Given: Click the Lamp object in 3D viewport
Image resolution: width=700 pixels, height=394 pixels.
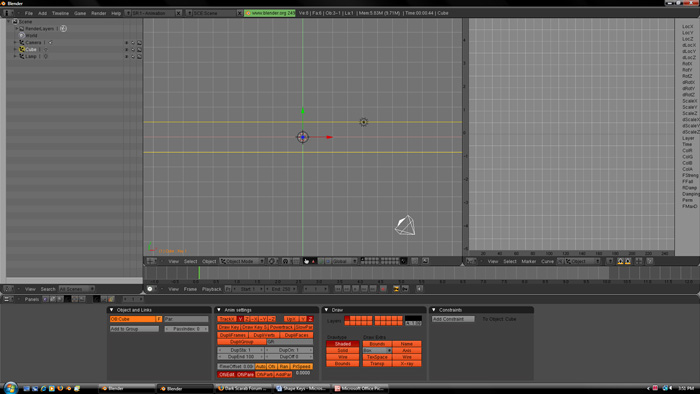Looking at the screenshot, I should click(364, 122).
